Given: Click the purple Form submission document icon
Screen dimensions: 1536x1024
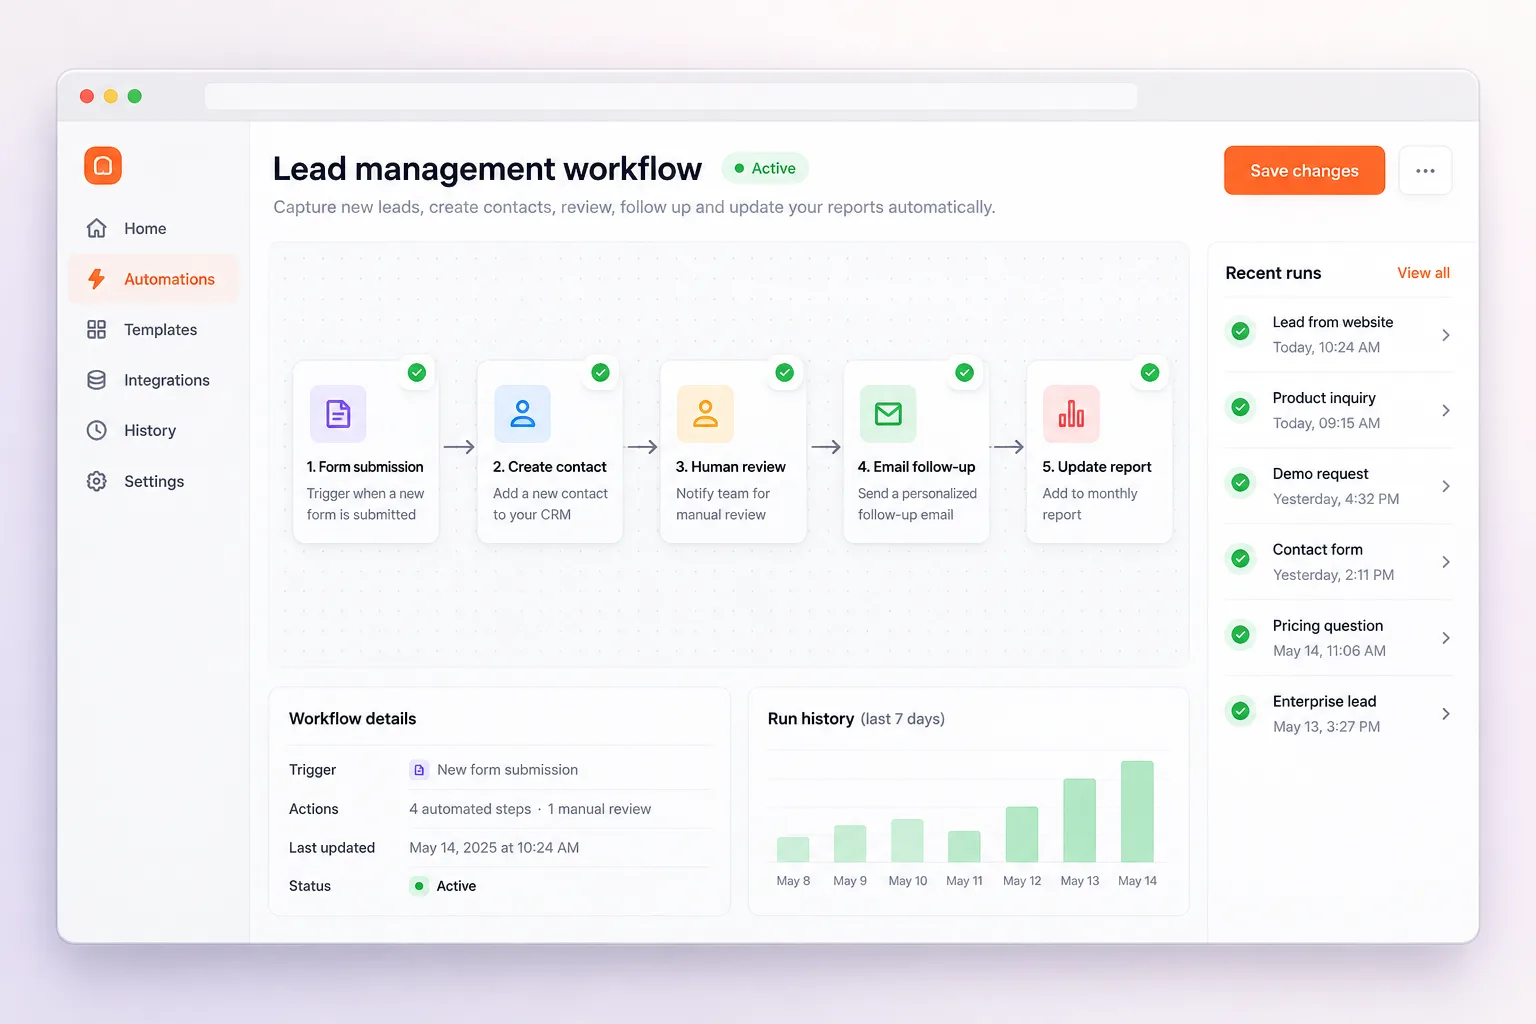Looking at the screenshot, I should point(338,413).
